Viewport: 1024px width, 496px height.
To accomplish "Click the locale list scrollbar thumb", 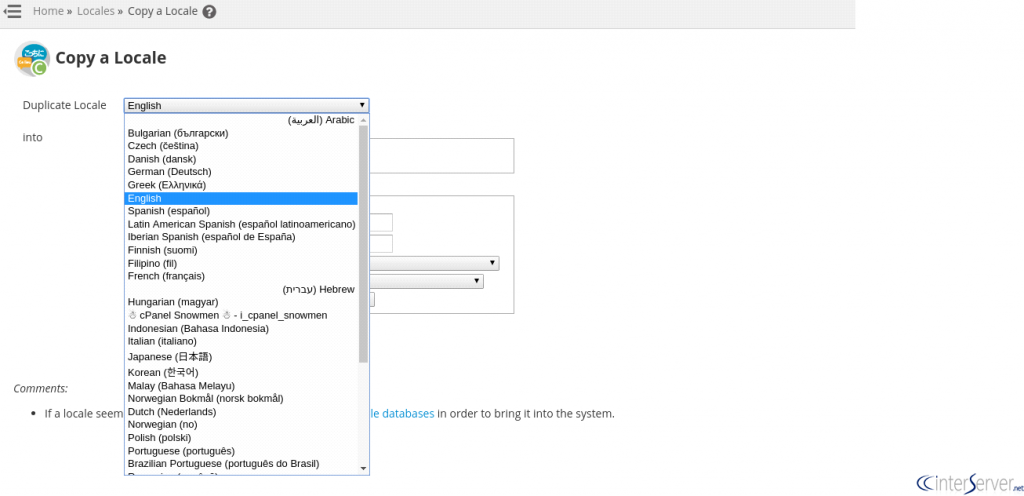I will 364,244.
